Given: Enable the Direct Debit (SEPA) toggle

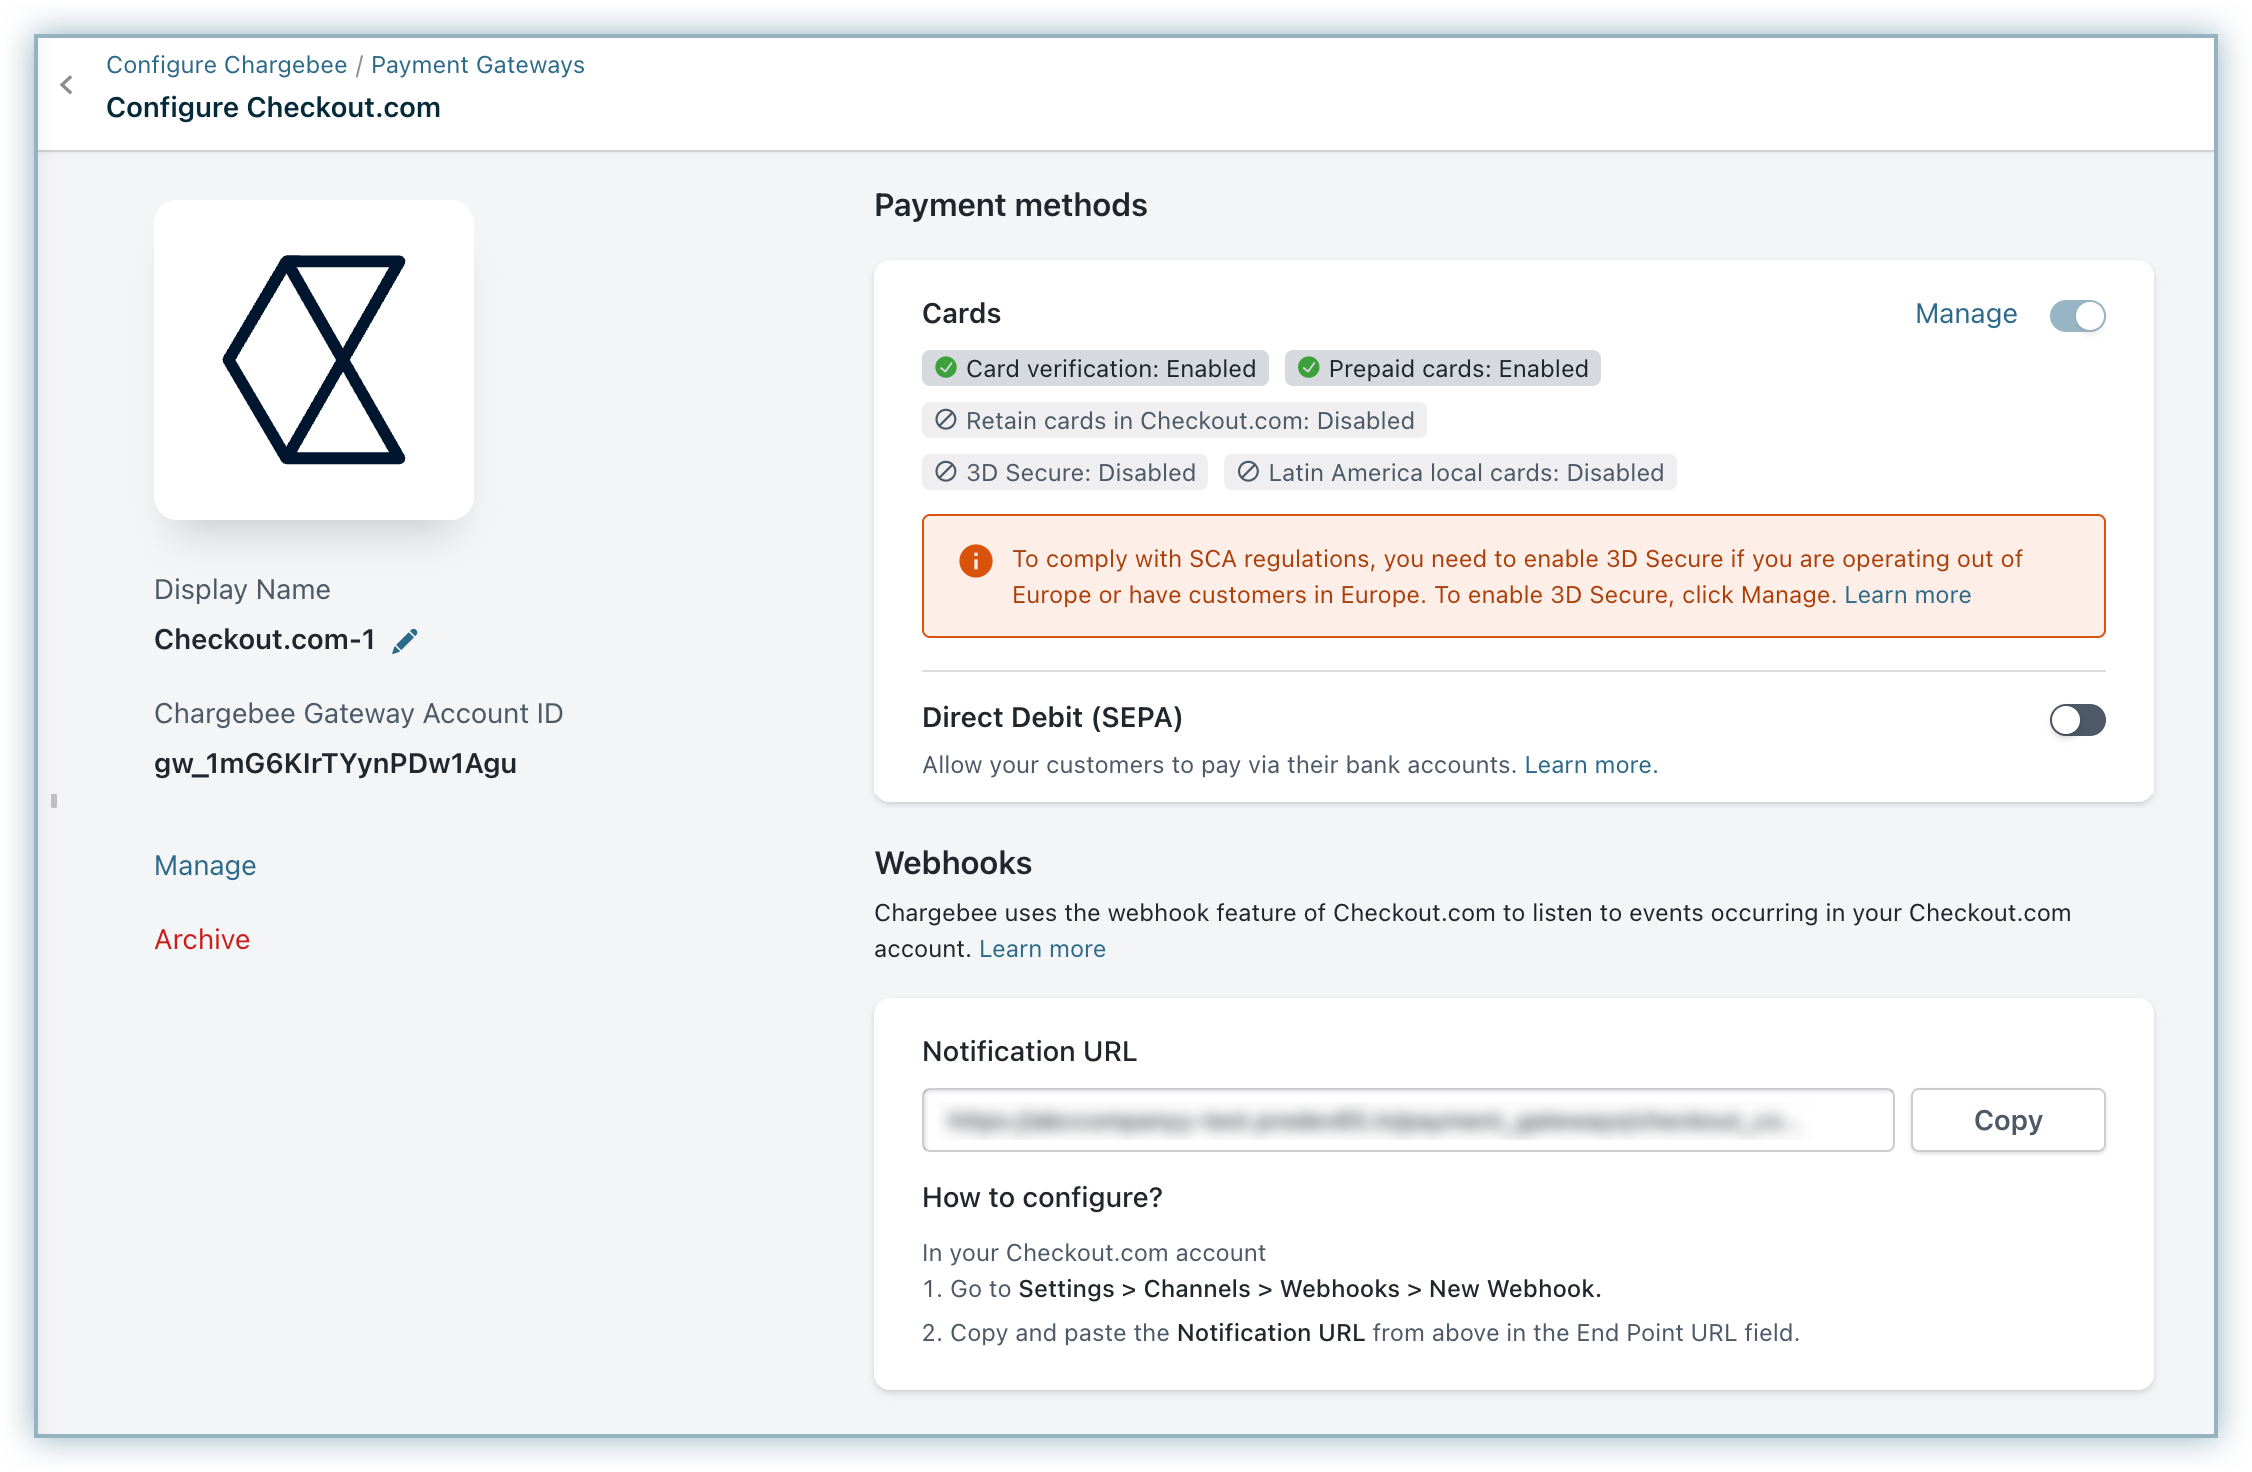Looking at the screenshot, I should point(2077,720).
